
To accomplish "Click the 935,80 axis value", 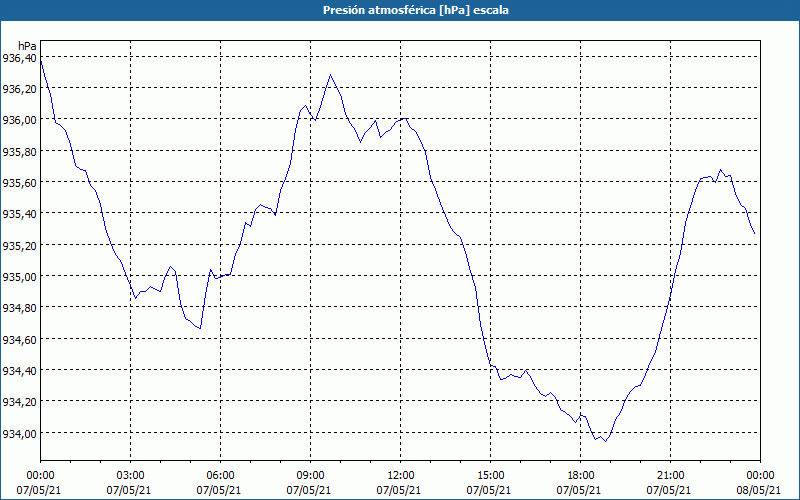I will 20,152.
